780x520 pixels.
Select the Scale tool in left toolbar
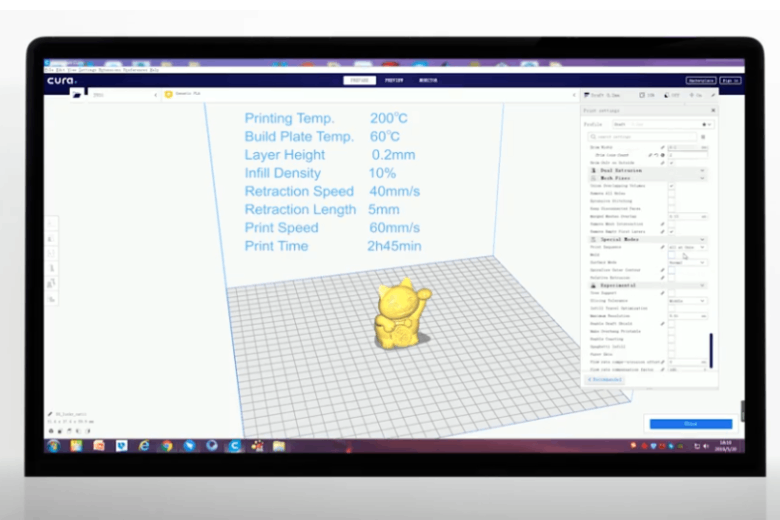tap(51, 239)
